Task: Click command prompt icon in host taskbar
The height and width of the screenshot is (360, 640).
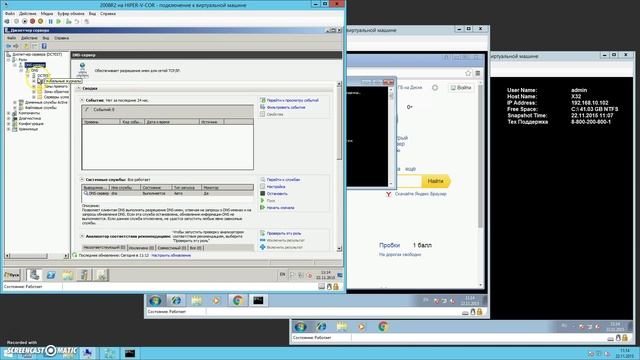Action: click(130, 353)
